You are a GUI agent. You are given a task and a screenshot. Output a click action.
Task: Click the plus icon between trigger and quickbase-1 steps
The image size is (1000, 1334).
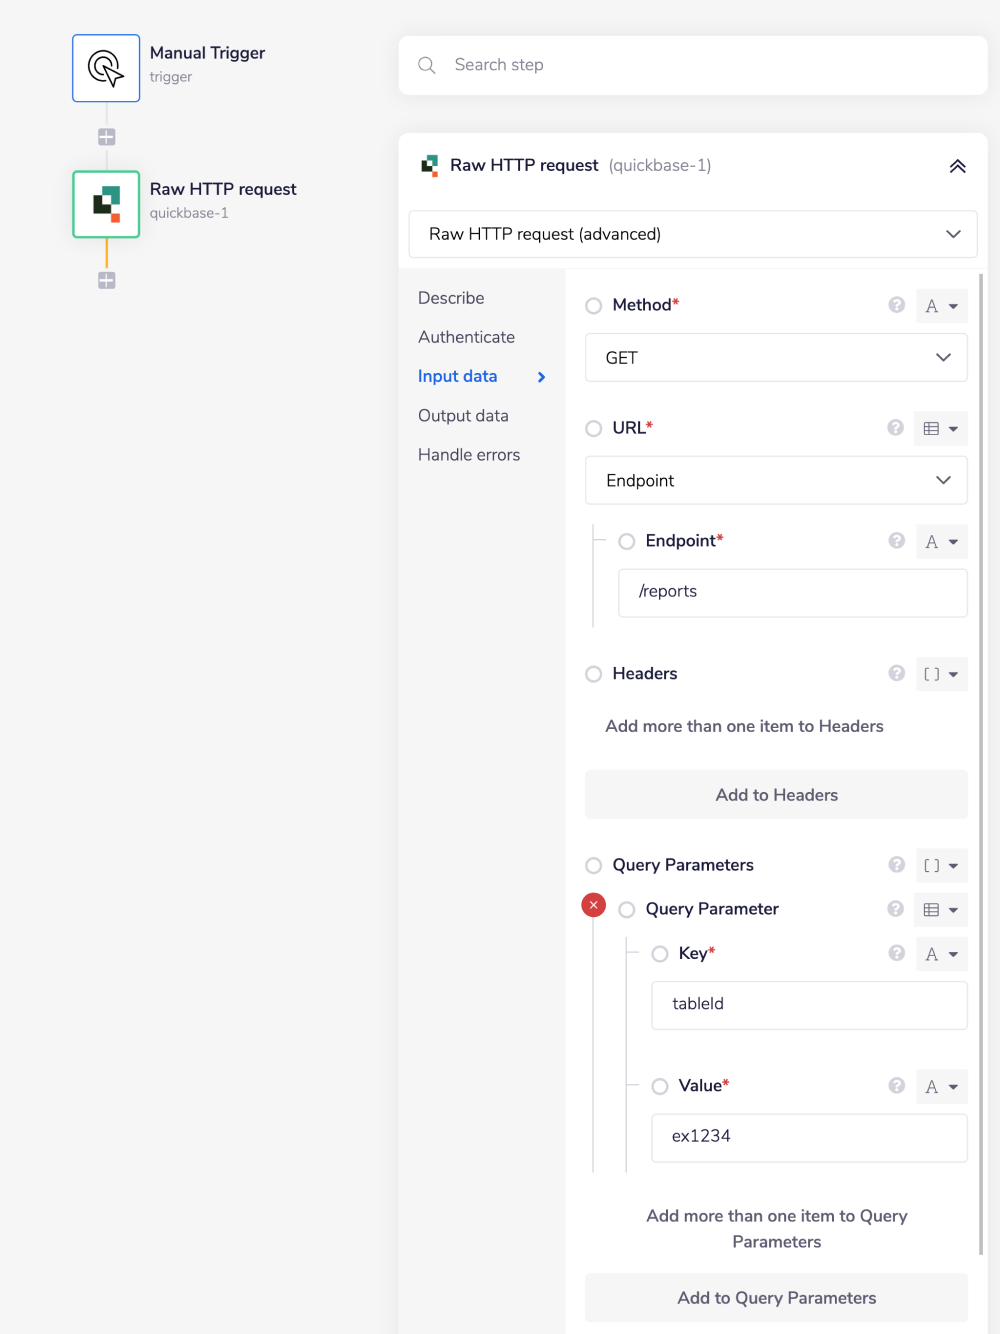[x=106, y=136]
